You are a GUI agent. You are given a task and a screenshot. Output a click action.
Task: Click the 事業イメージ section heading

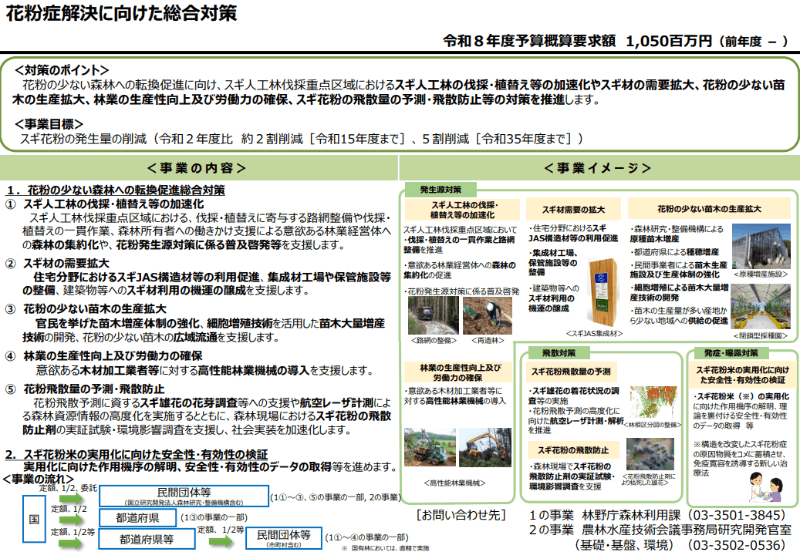tap(596, 167)
